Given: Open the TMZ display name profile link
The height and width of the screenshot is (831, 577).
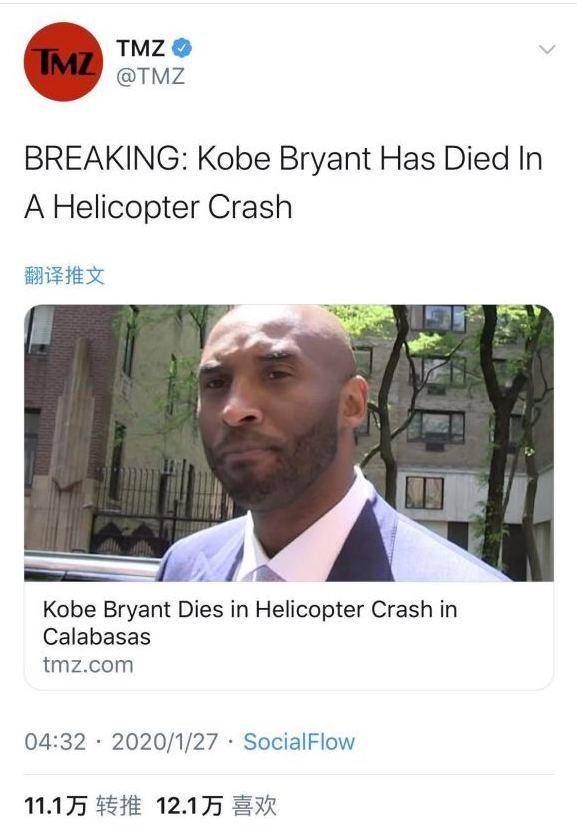Looking at the screenshot, I should [140, 48].
